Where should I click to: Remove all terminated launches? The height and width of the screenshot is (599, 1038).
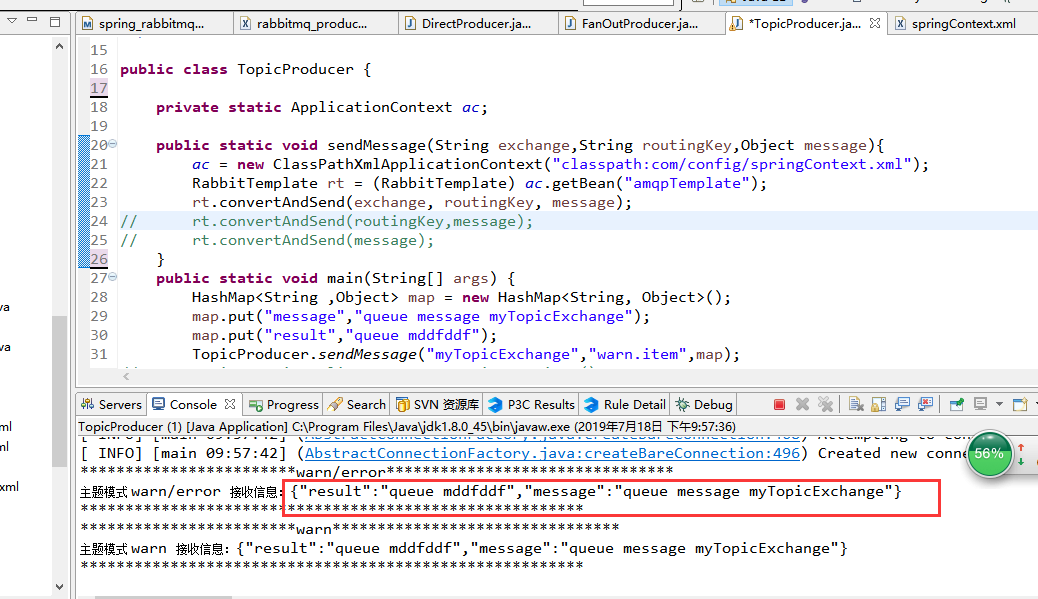pos(826,404)
